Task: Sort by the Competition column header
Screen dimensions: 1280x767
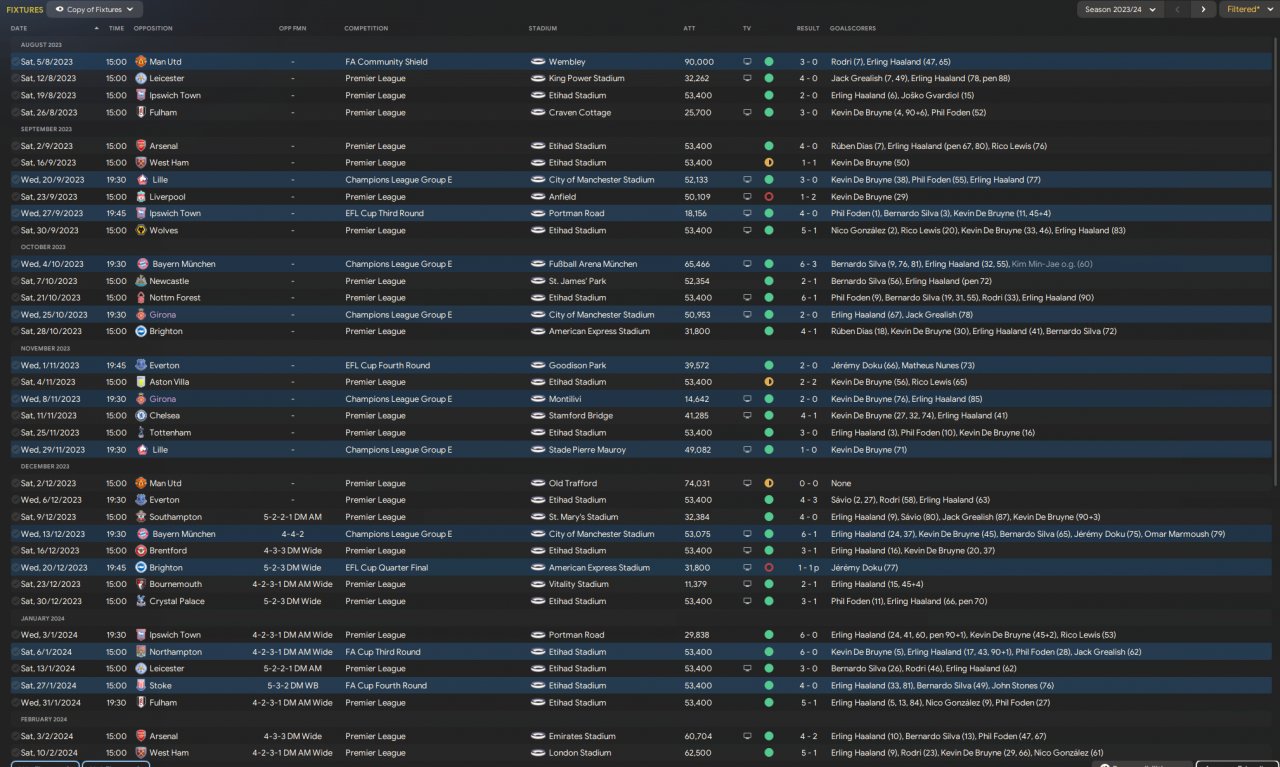Action: tap(366, 28)
